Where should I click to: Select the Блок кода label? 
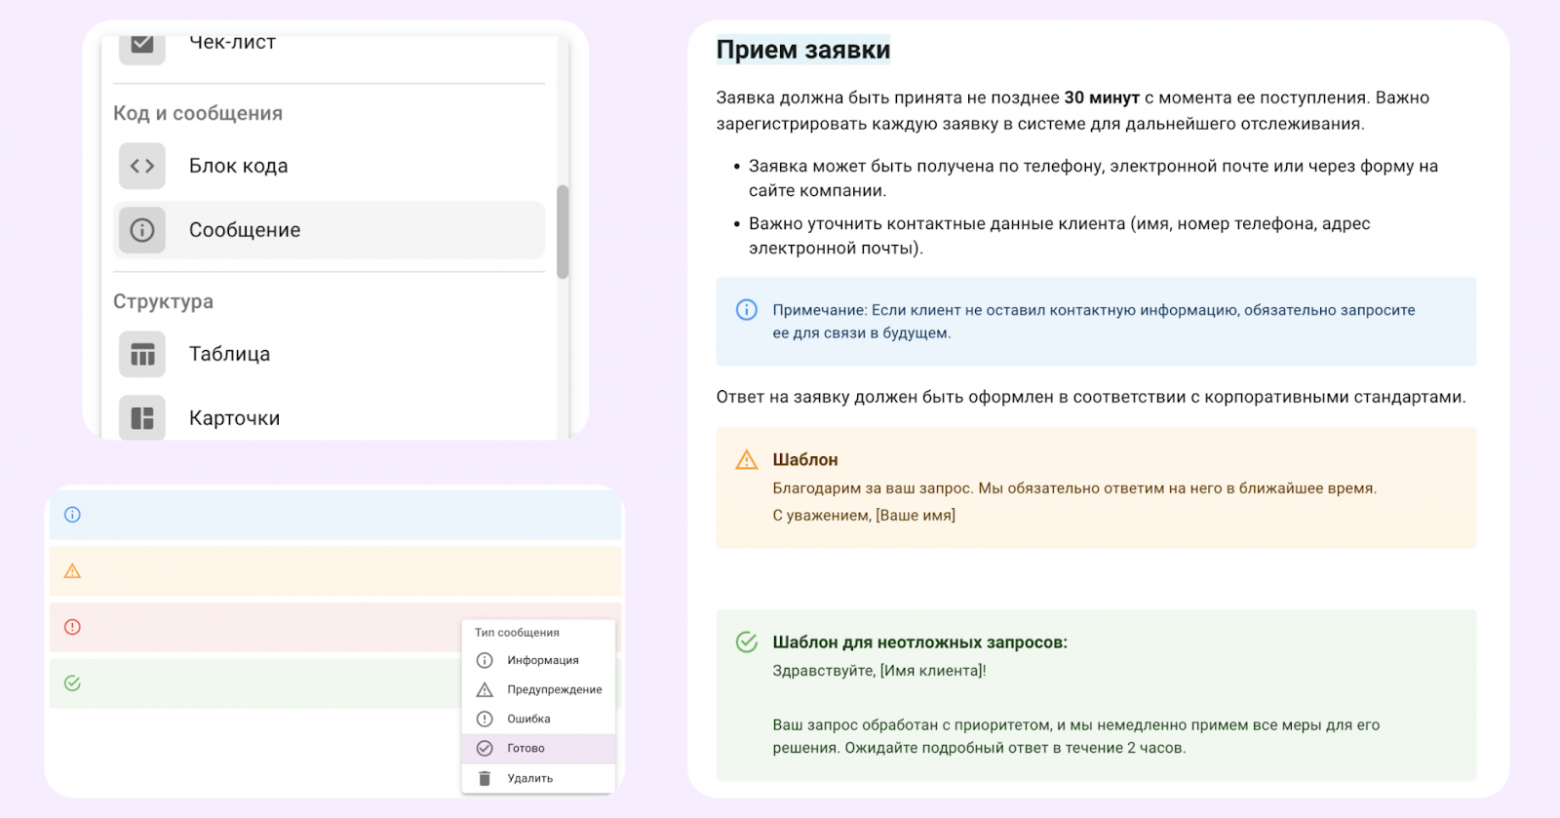click(238, 166)
